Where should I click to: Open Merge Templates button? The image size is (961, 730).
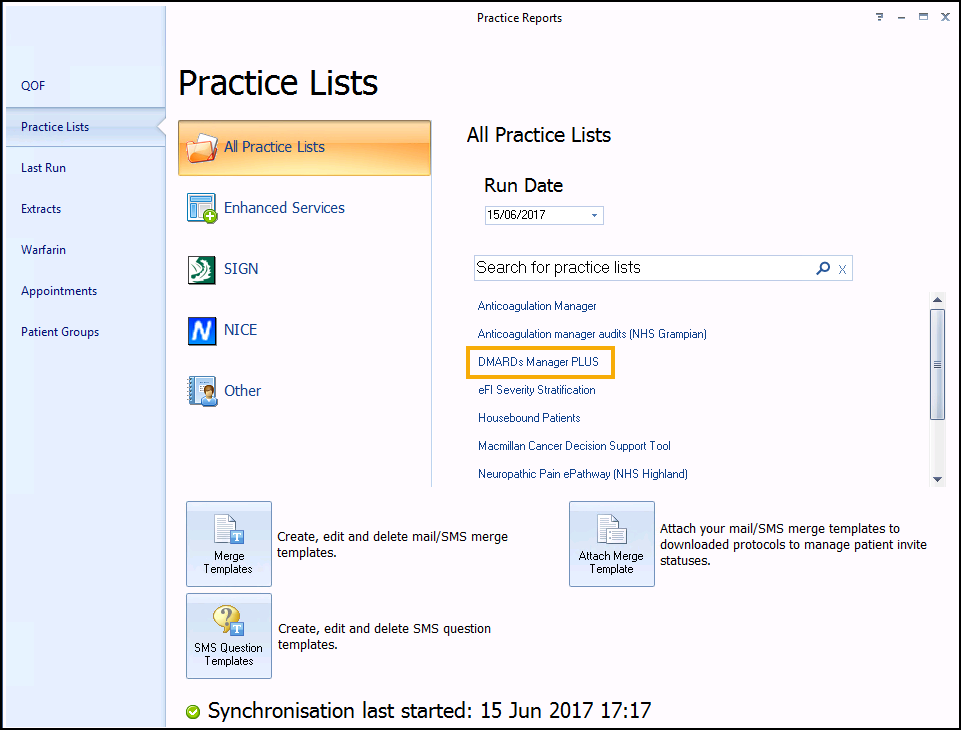point(228,544)
